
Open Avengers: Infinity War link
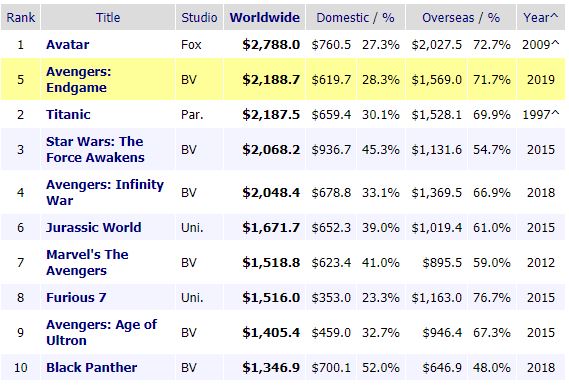click(105, 192)
